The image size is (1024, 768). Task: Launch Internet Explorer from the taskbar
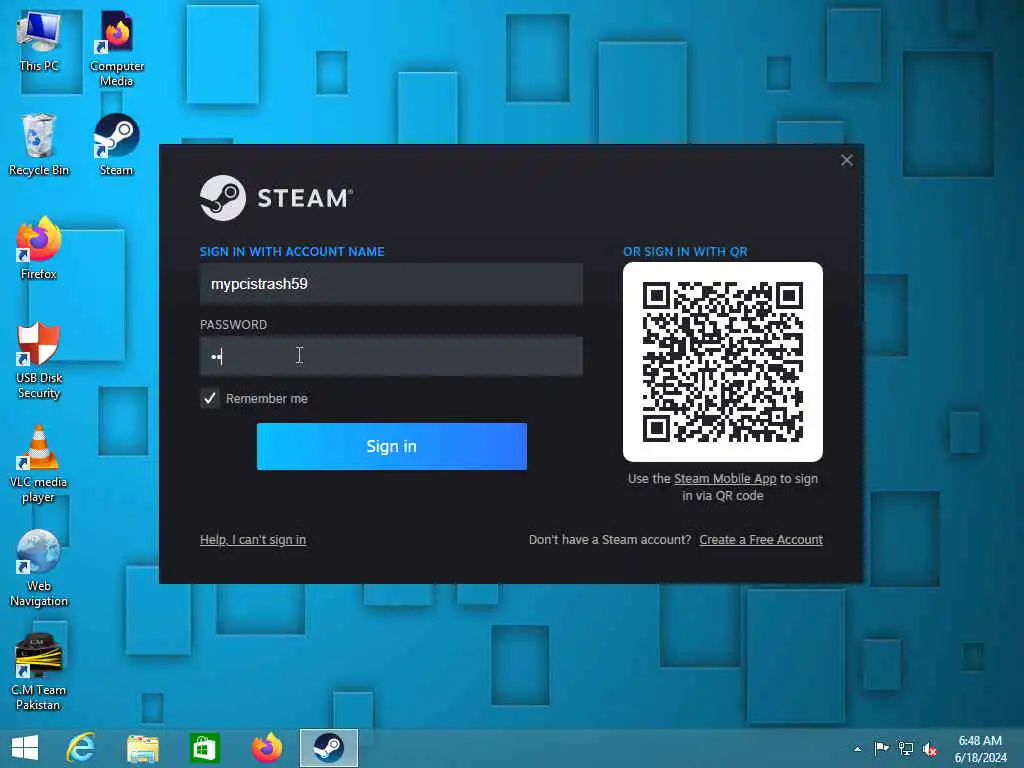(x=81, y=748)
